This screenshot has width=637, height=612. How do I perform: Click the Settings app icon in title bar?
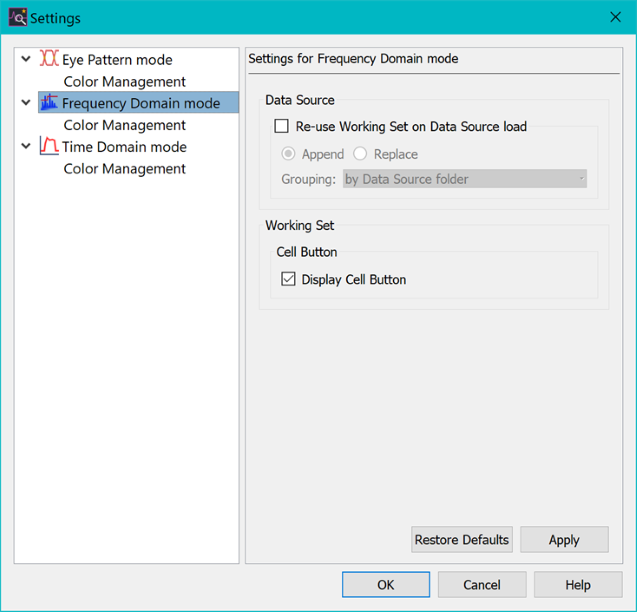(17, 18)
